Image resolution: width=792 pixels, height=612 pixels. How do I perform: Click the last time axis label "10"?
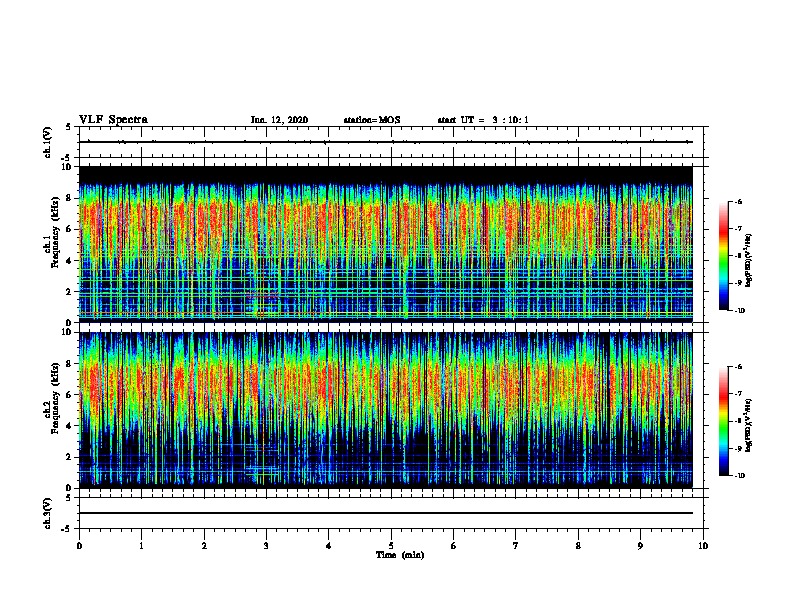tap(703, 546)
